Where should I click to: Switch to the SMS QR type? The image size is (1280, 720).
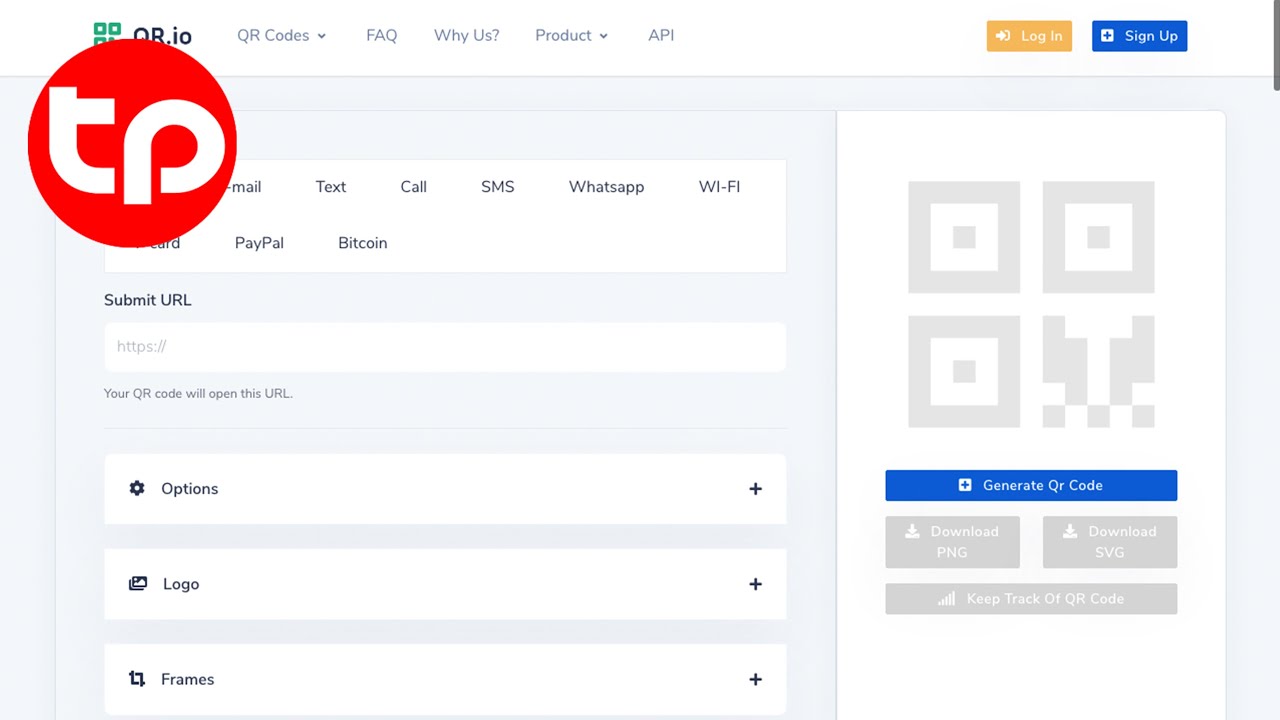point(497,187)
